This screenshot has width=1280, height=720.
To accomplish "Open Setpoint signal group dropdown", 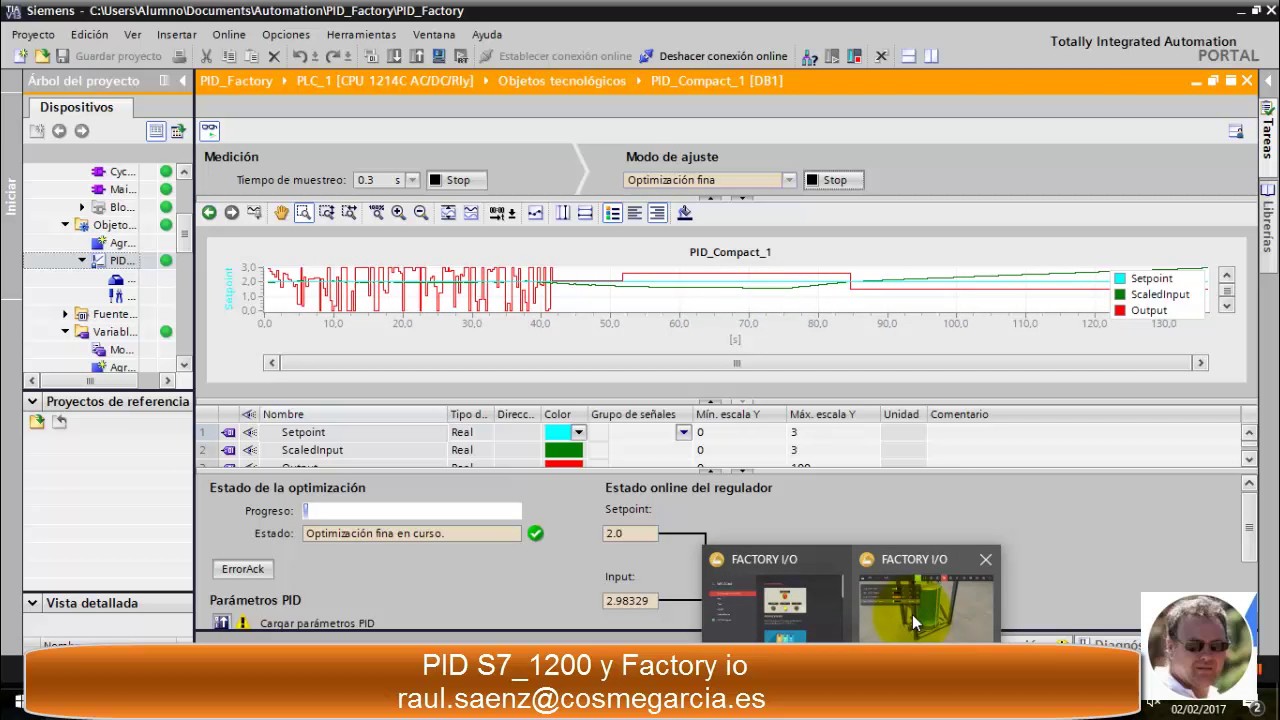I will 683,432.
